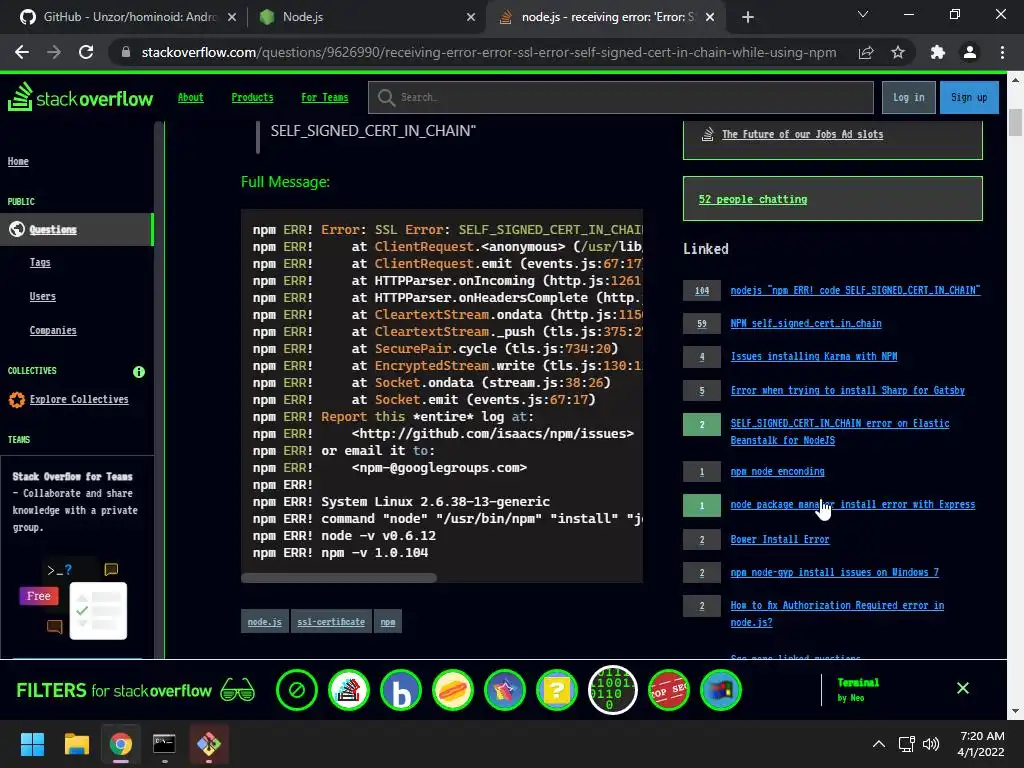Open the share page icon in address bar
Screen dimensions: 1024x768
866,52
